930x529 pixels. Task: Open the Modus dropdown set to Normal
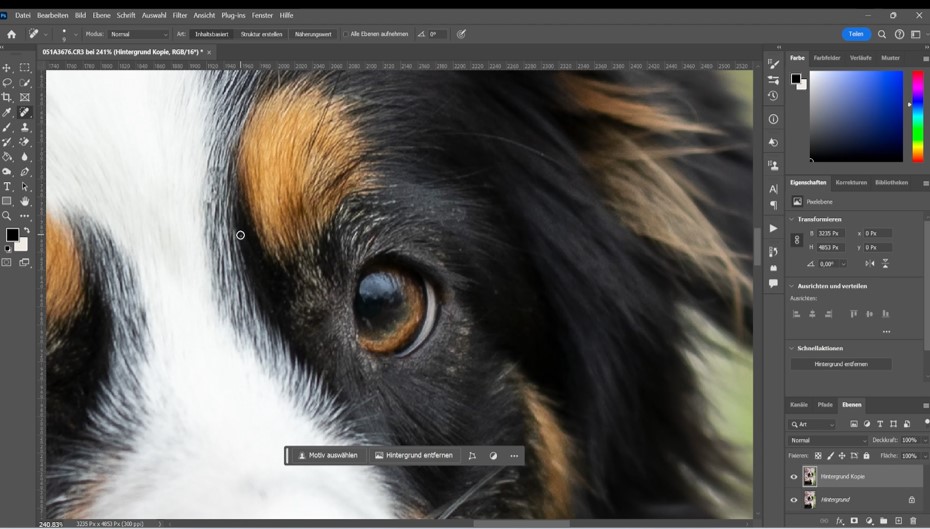pyautogui.click(x=137, y=34)
